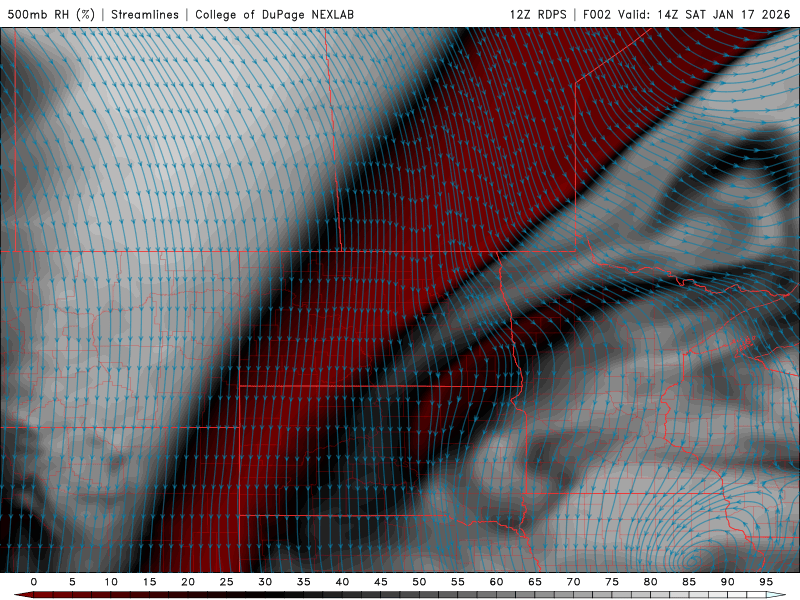The image size is (800, 600).
Task: Click the colorbar label "55"
Action: point(458,582)
